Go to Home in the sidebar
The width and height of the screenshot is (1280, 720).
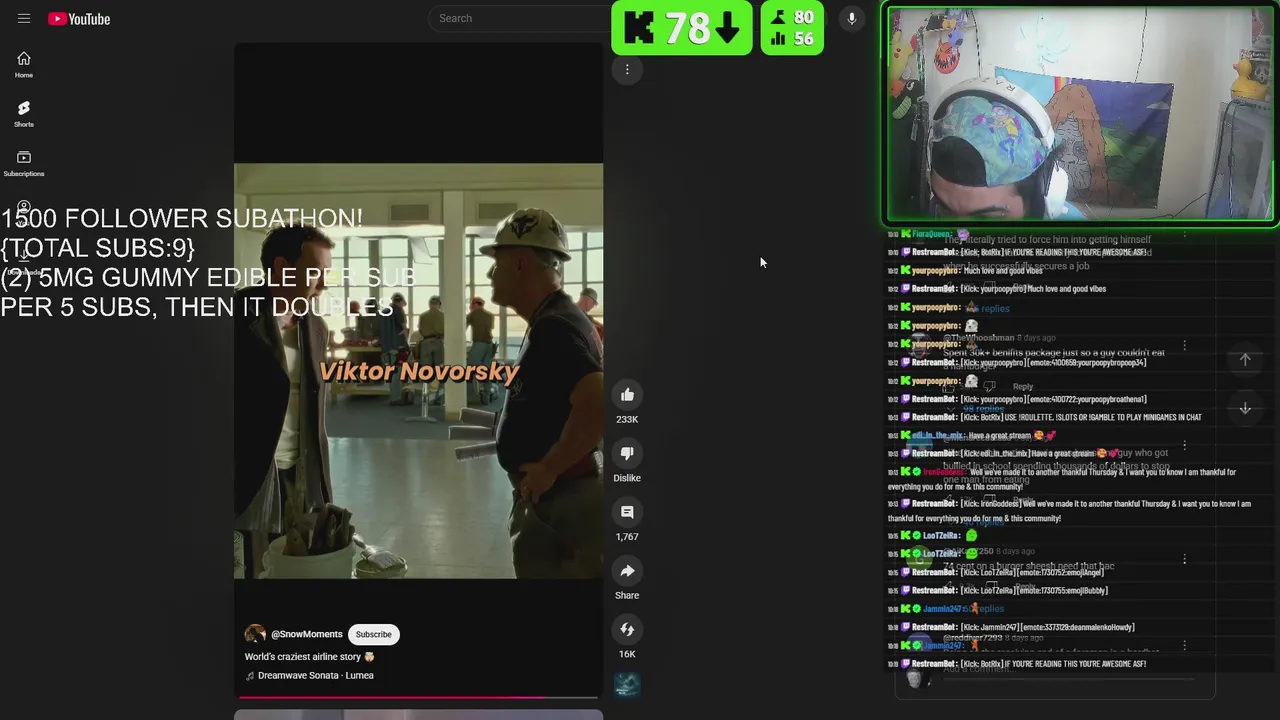pos(24,65)
